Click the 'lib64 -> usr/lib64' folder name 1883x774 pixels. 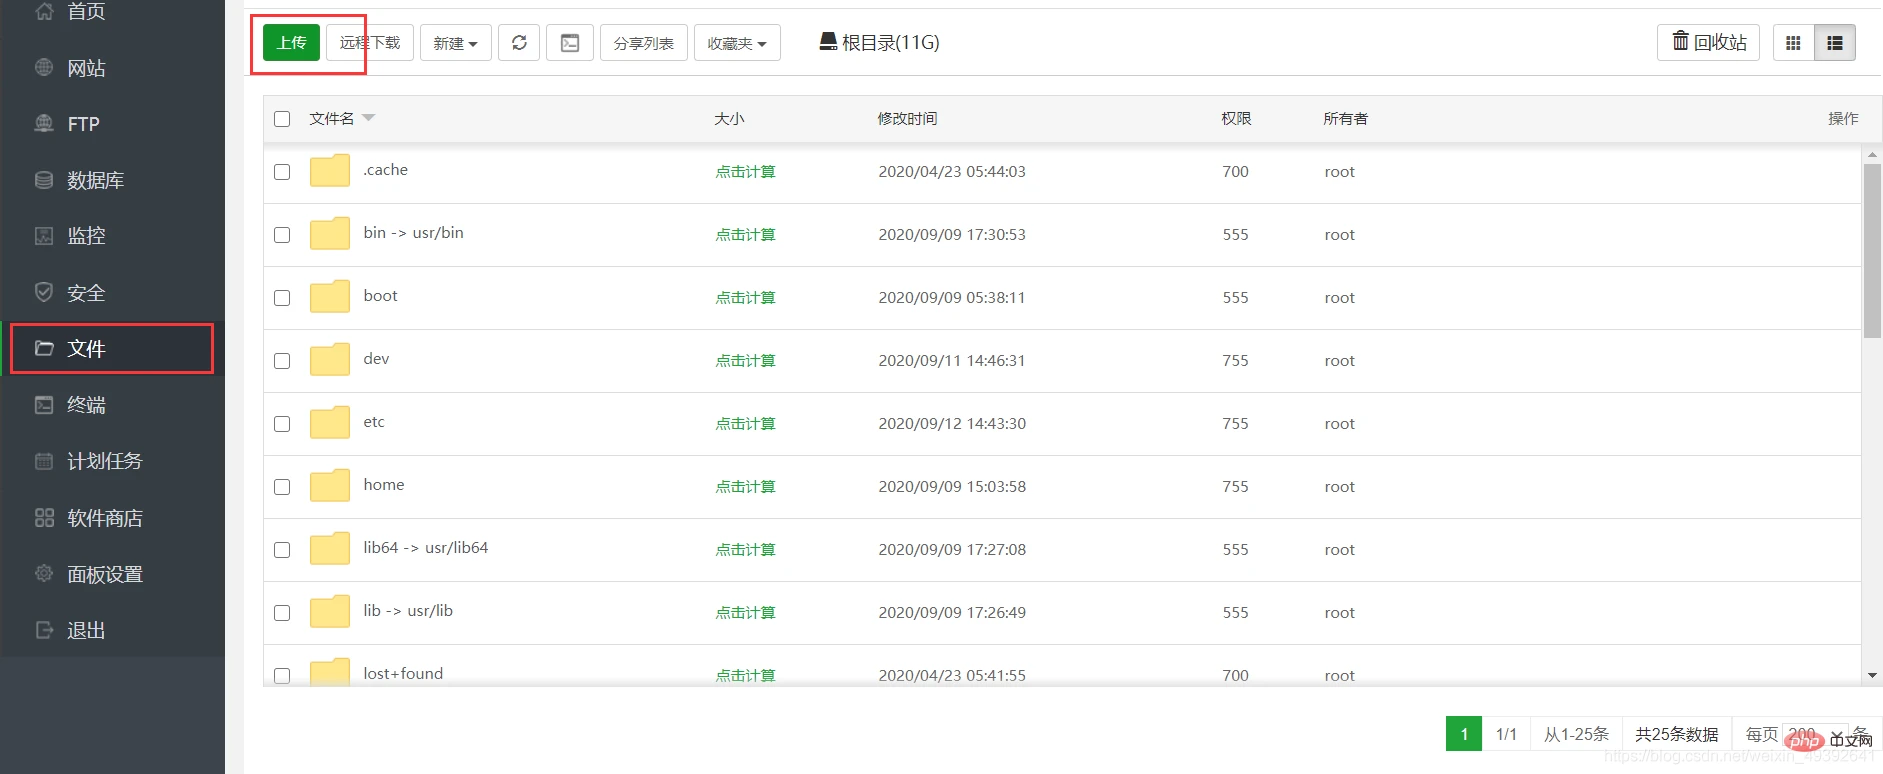coord(426,548)
